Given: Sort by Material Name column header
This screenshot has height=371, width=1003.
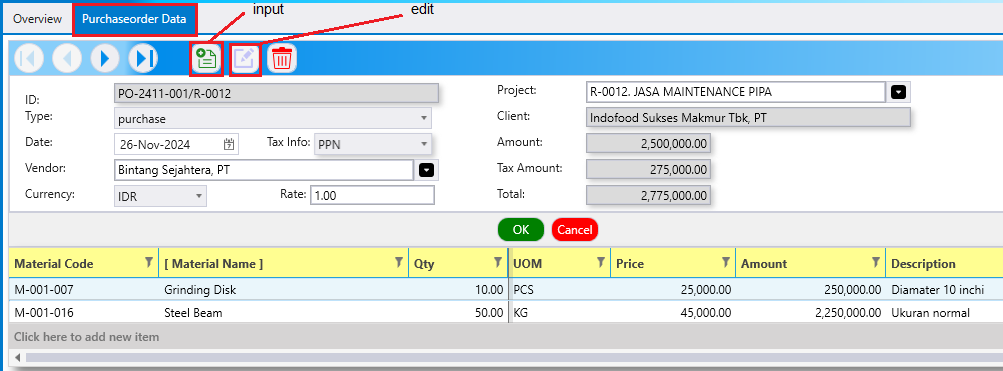Looking at the screenshot, I should coord(214,264).
